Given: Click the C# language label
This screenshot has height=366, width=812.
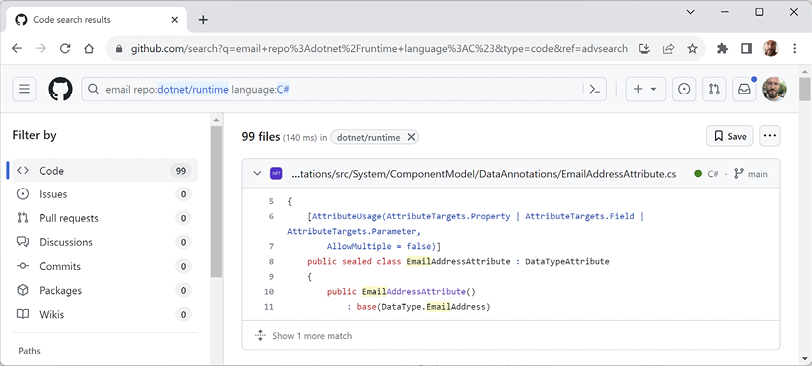Looking at the screenshot, I should (713, 174).
